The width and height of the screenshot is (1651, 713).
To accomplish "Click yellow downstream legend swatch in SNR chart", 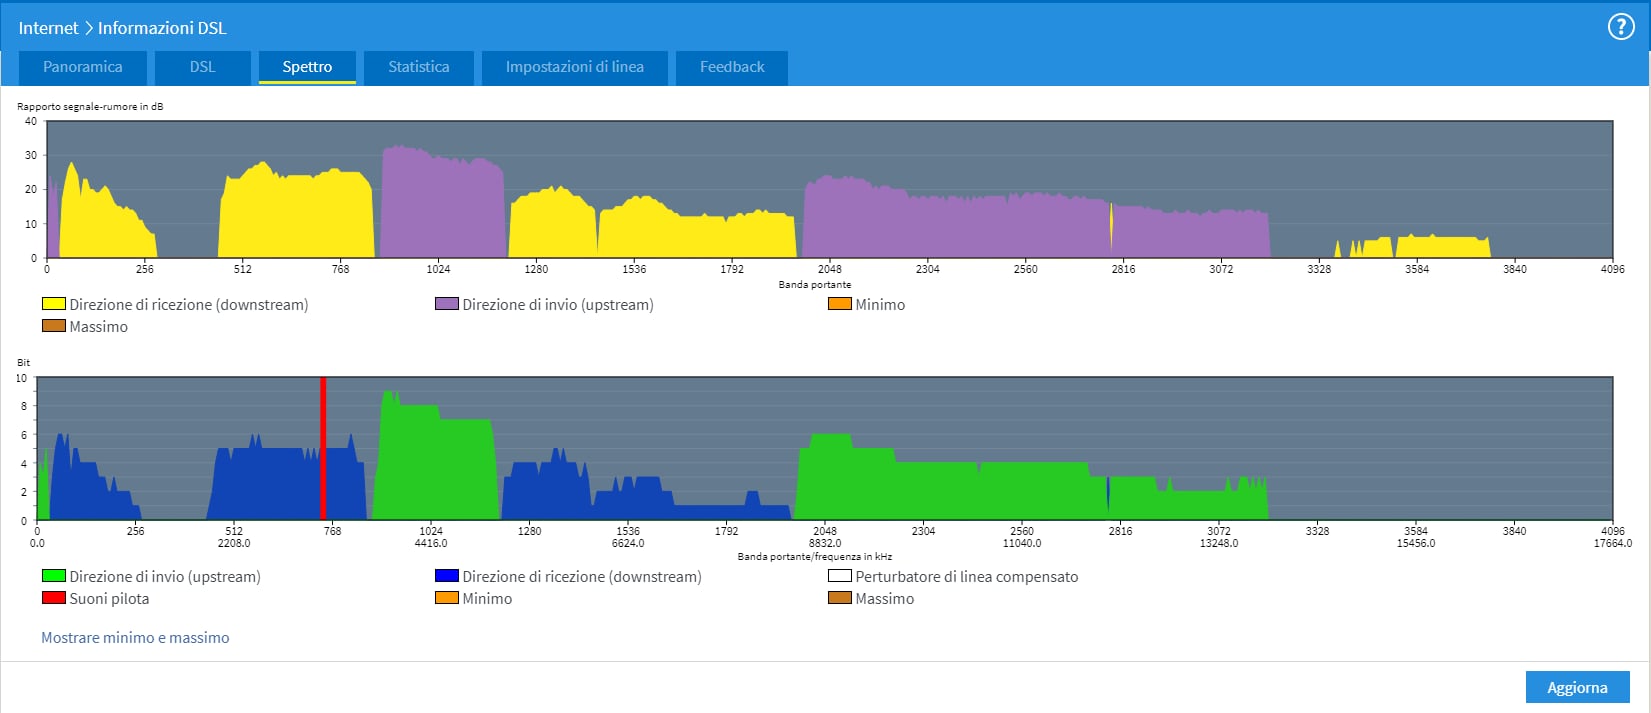I will (x=53, y=304).
